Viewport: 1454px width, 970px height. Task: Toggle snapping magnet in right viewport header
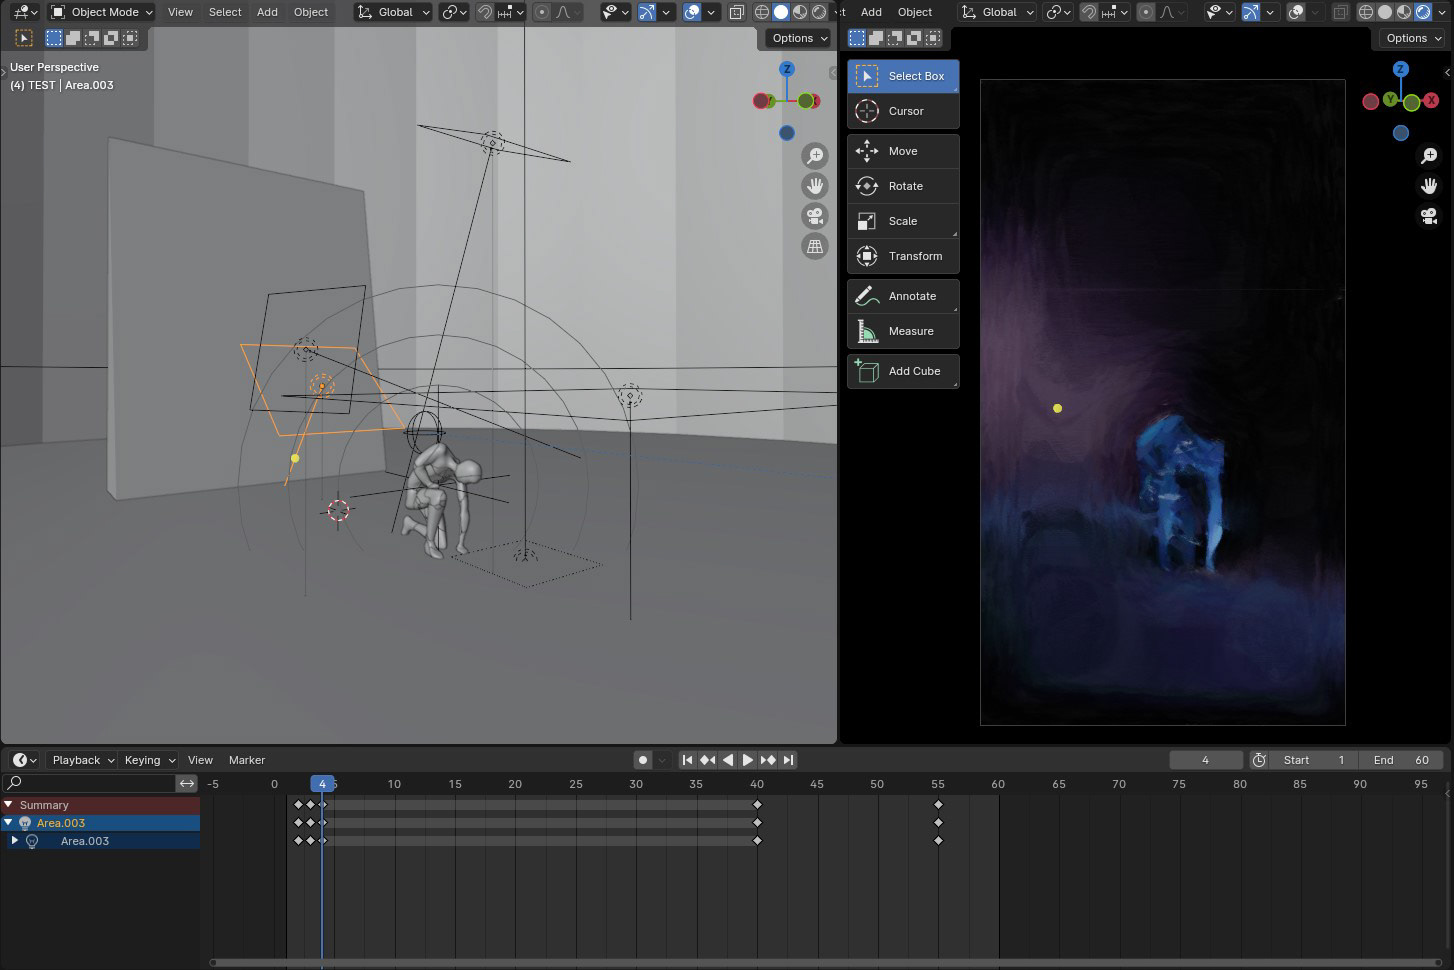1089,12
